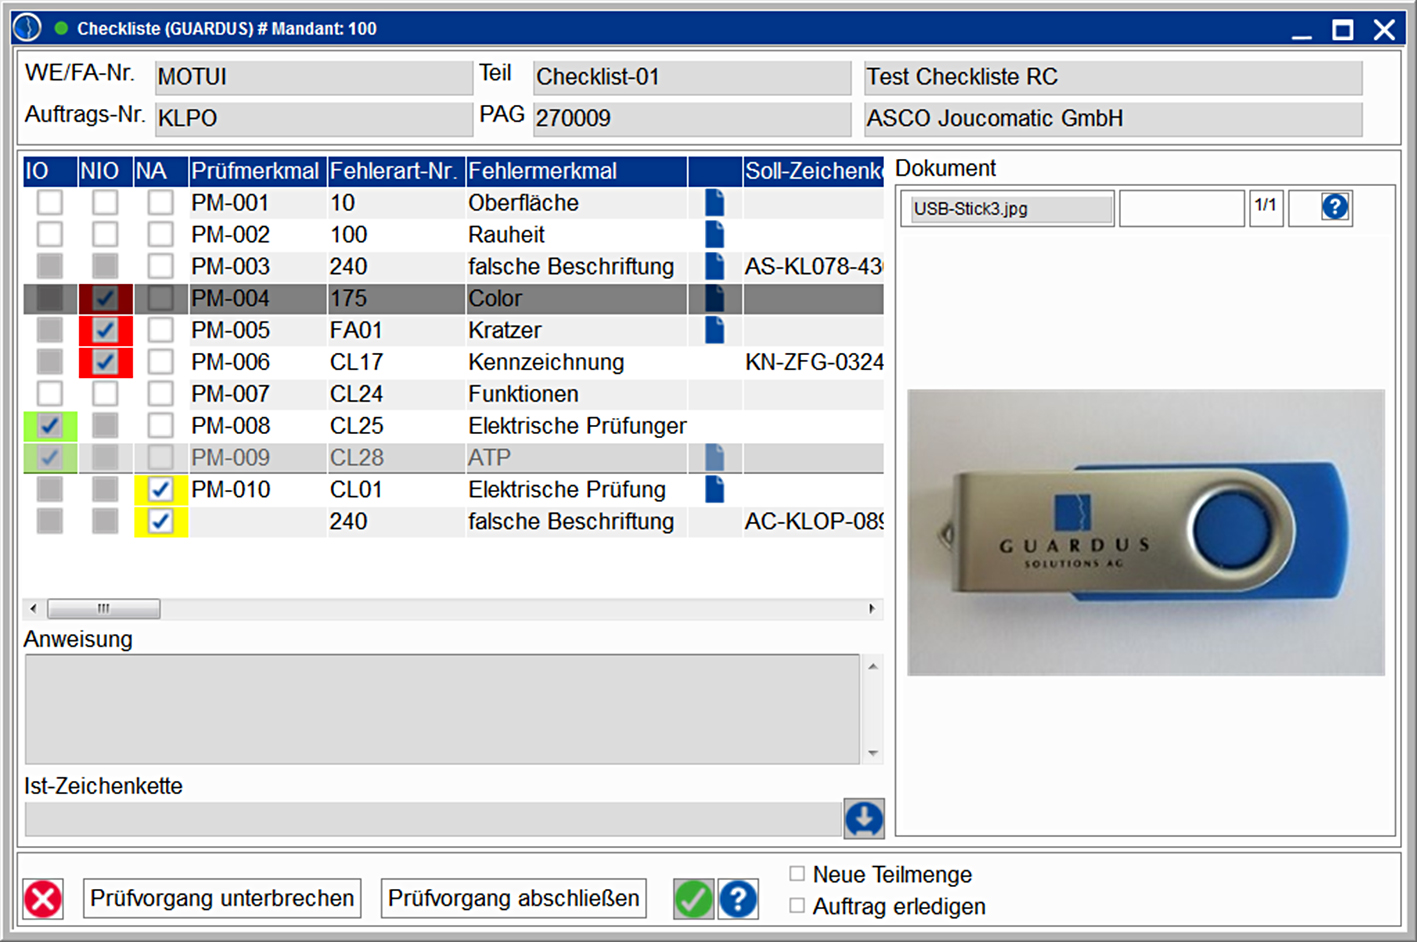Screen dimensions: 1417x942
Task: Click the red cancel X icon
Action: 43,899
